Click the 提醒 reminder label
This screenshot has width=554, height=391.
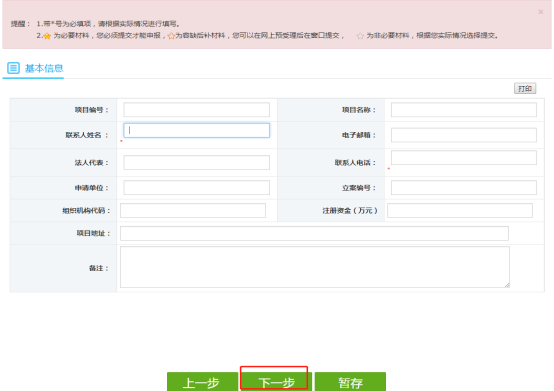coord(20,24)
